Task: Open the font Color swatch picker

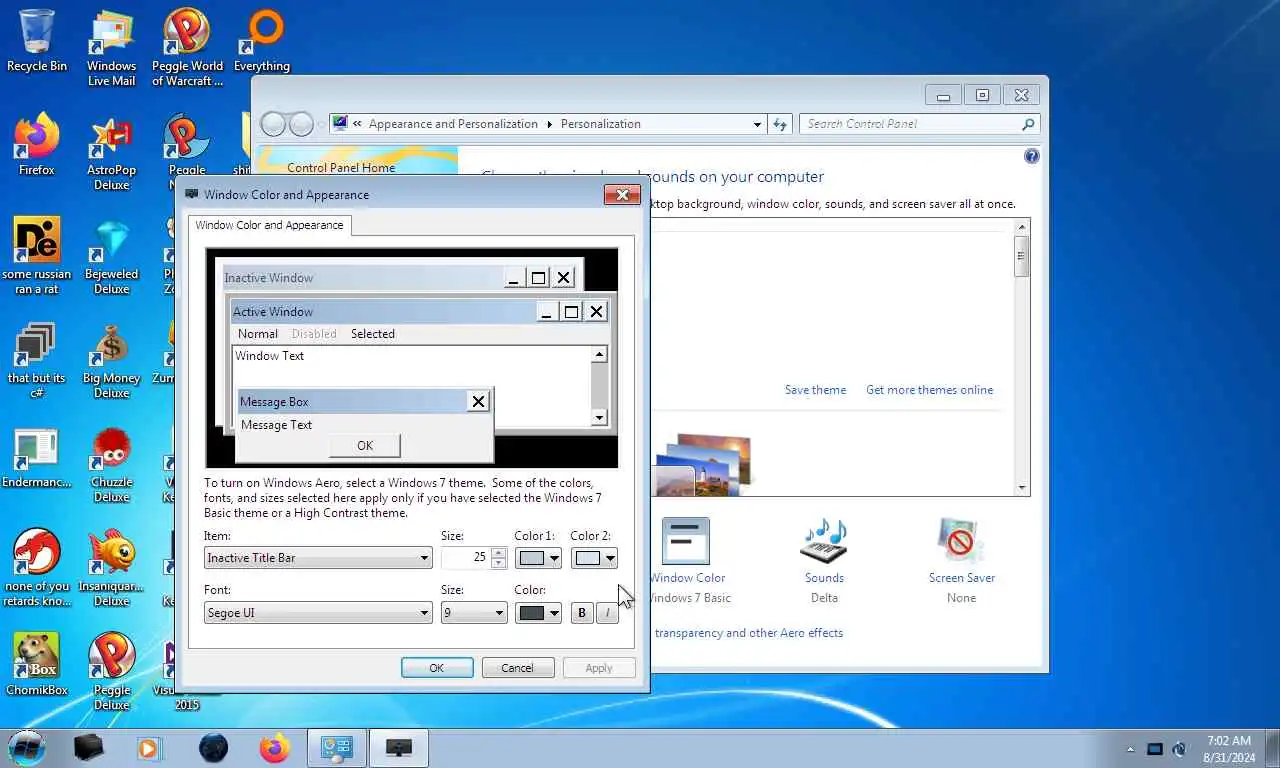Action: click(x=538, y=613)
